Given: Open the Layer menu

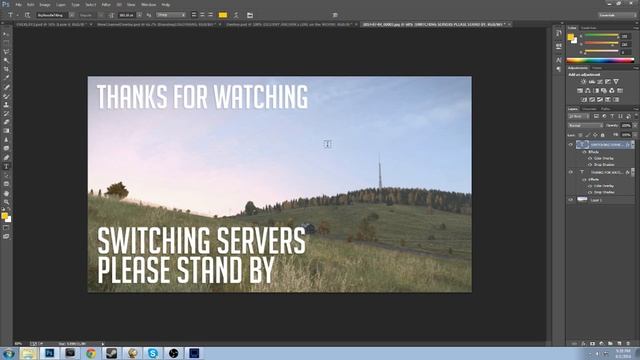Looking at the screenshot, I should point(61,4).
